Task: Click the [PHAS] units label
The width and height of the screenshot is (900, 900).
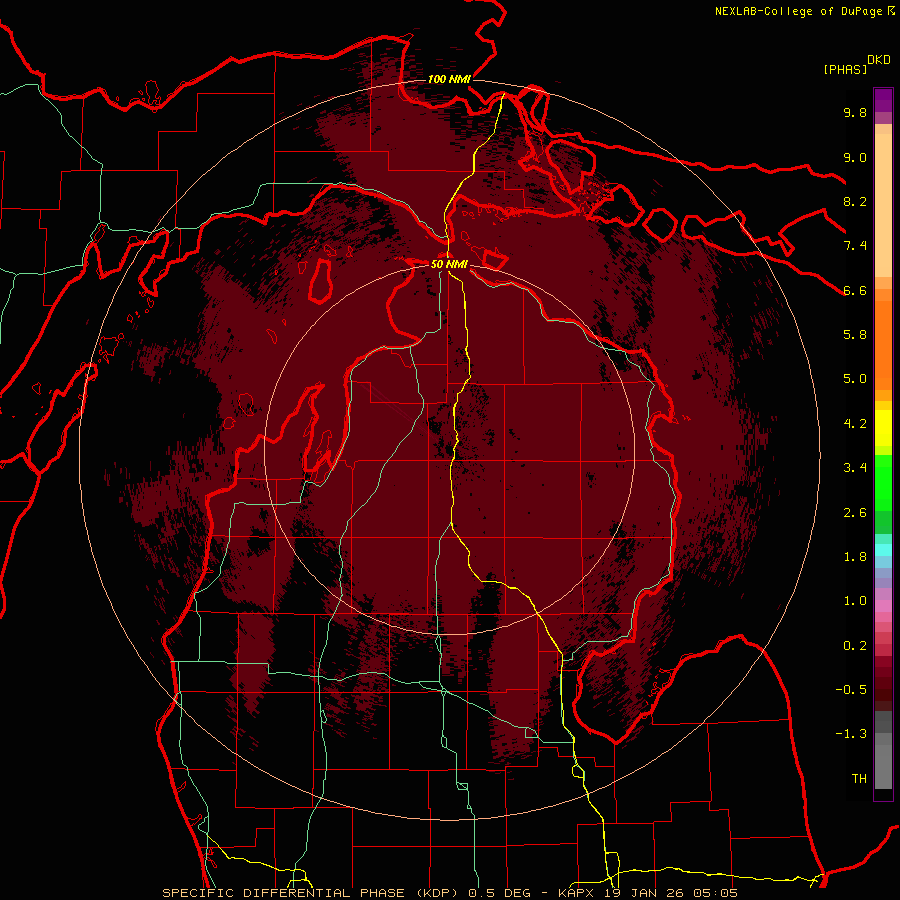Action: [845, 69]
